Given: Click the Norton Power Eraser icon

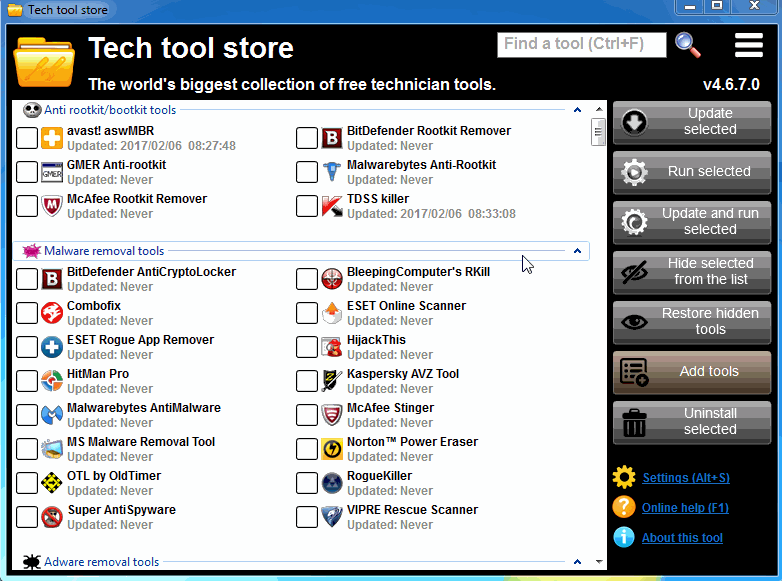Looking at the screenshot, I should click(x=332, y=449).
